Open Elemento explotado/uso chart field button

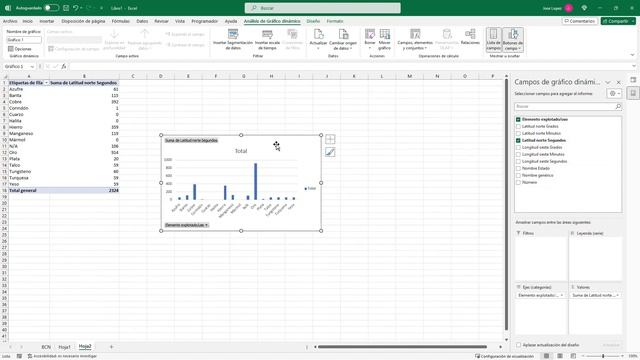[x=187, y=225]
